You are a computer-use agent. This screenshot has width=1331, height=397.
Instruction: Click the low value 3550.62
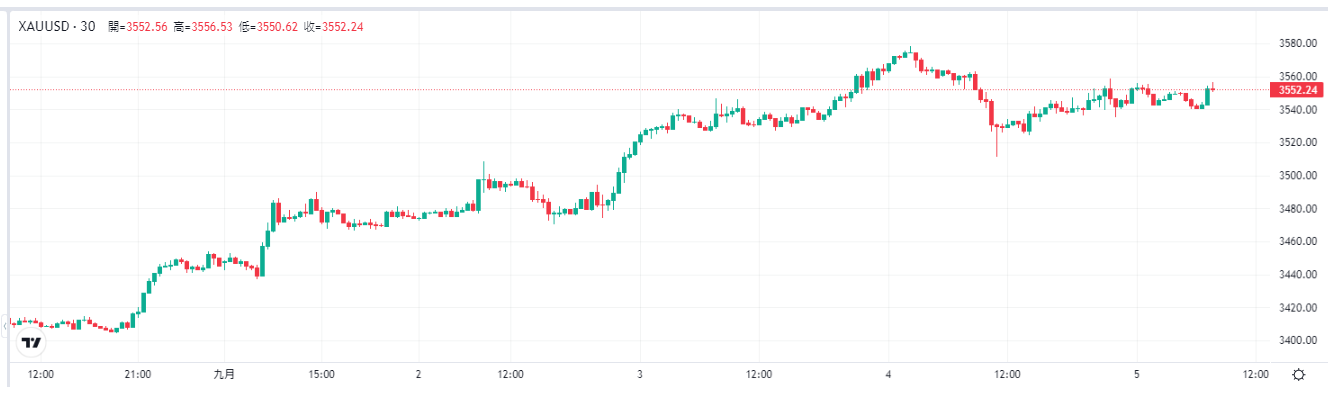click(x=278, y=27)
